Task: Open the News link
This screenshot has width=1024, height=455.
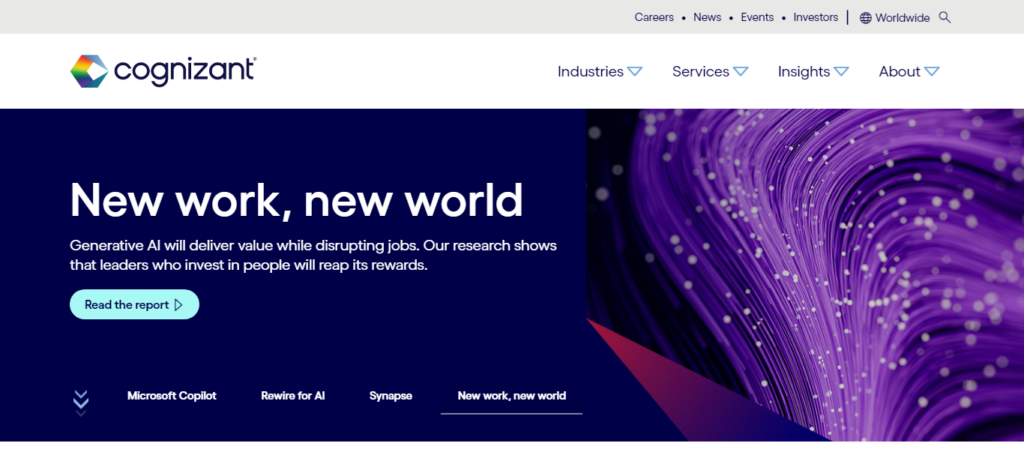Action: pos(707,17)
